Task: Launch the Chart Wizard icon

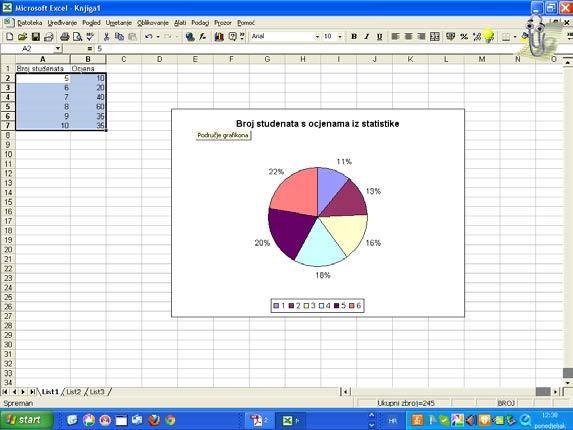Action: pos(219,37)
